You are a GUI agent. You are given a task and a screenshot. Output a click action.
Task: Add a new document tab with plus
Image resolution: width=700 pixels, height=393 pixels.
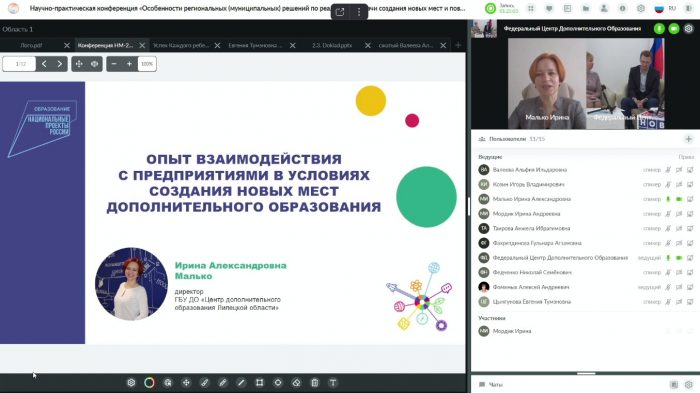click(x=458, y=45)
